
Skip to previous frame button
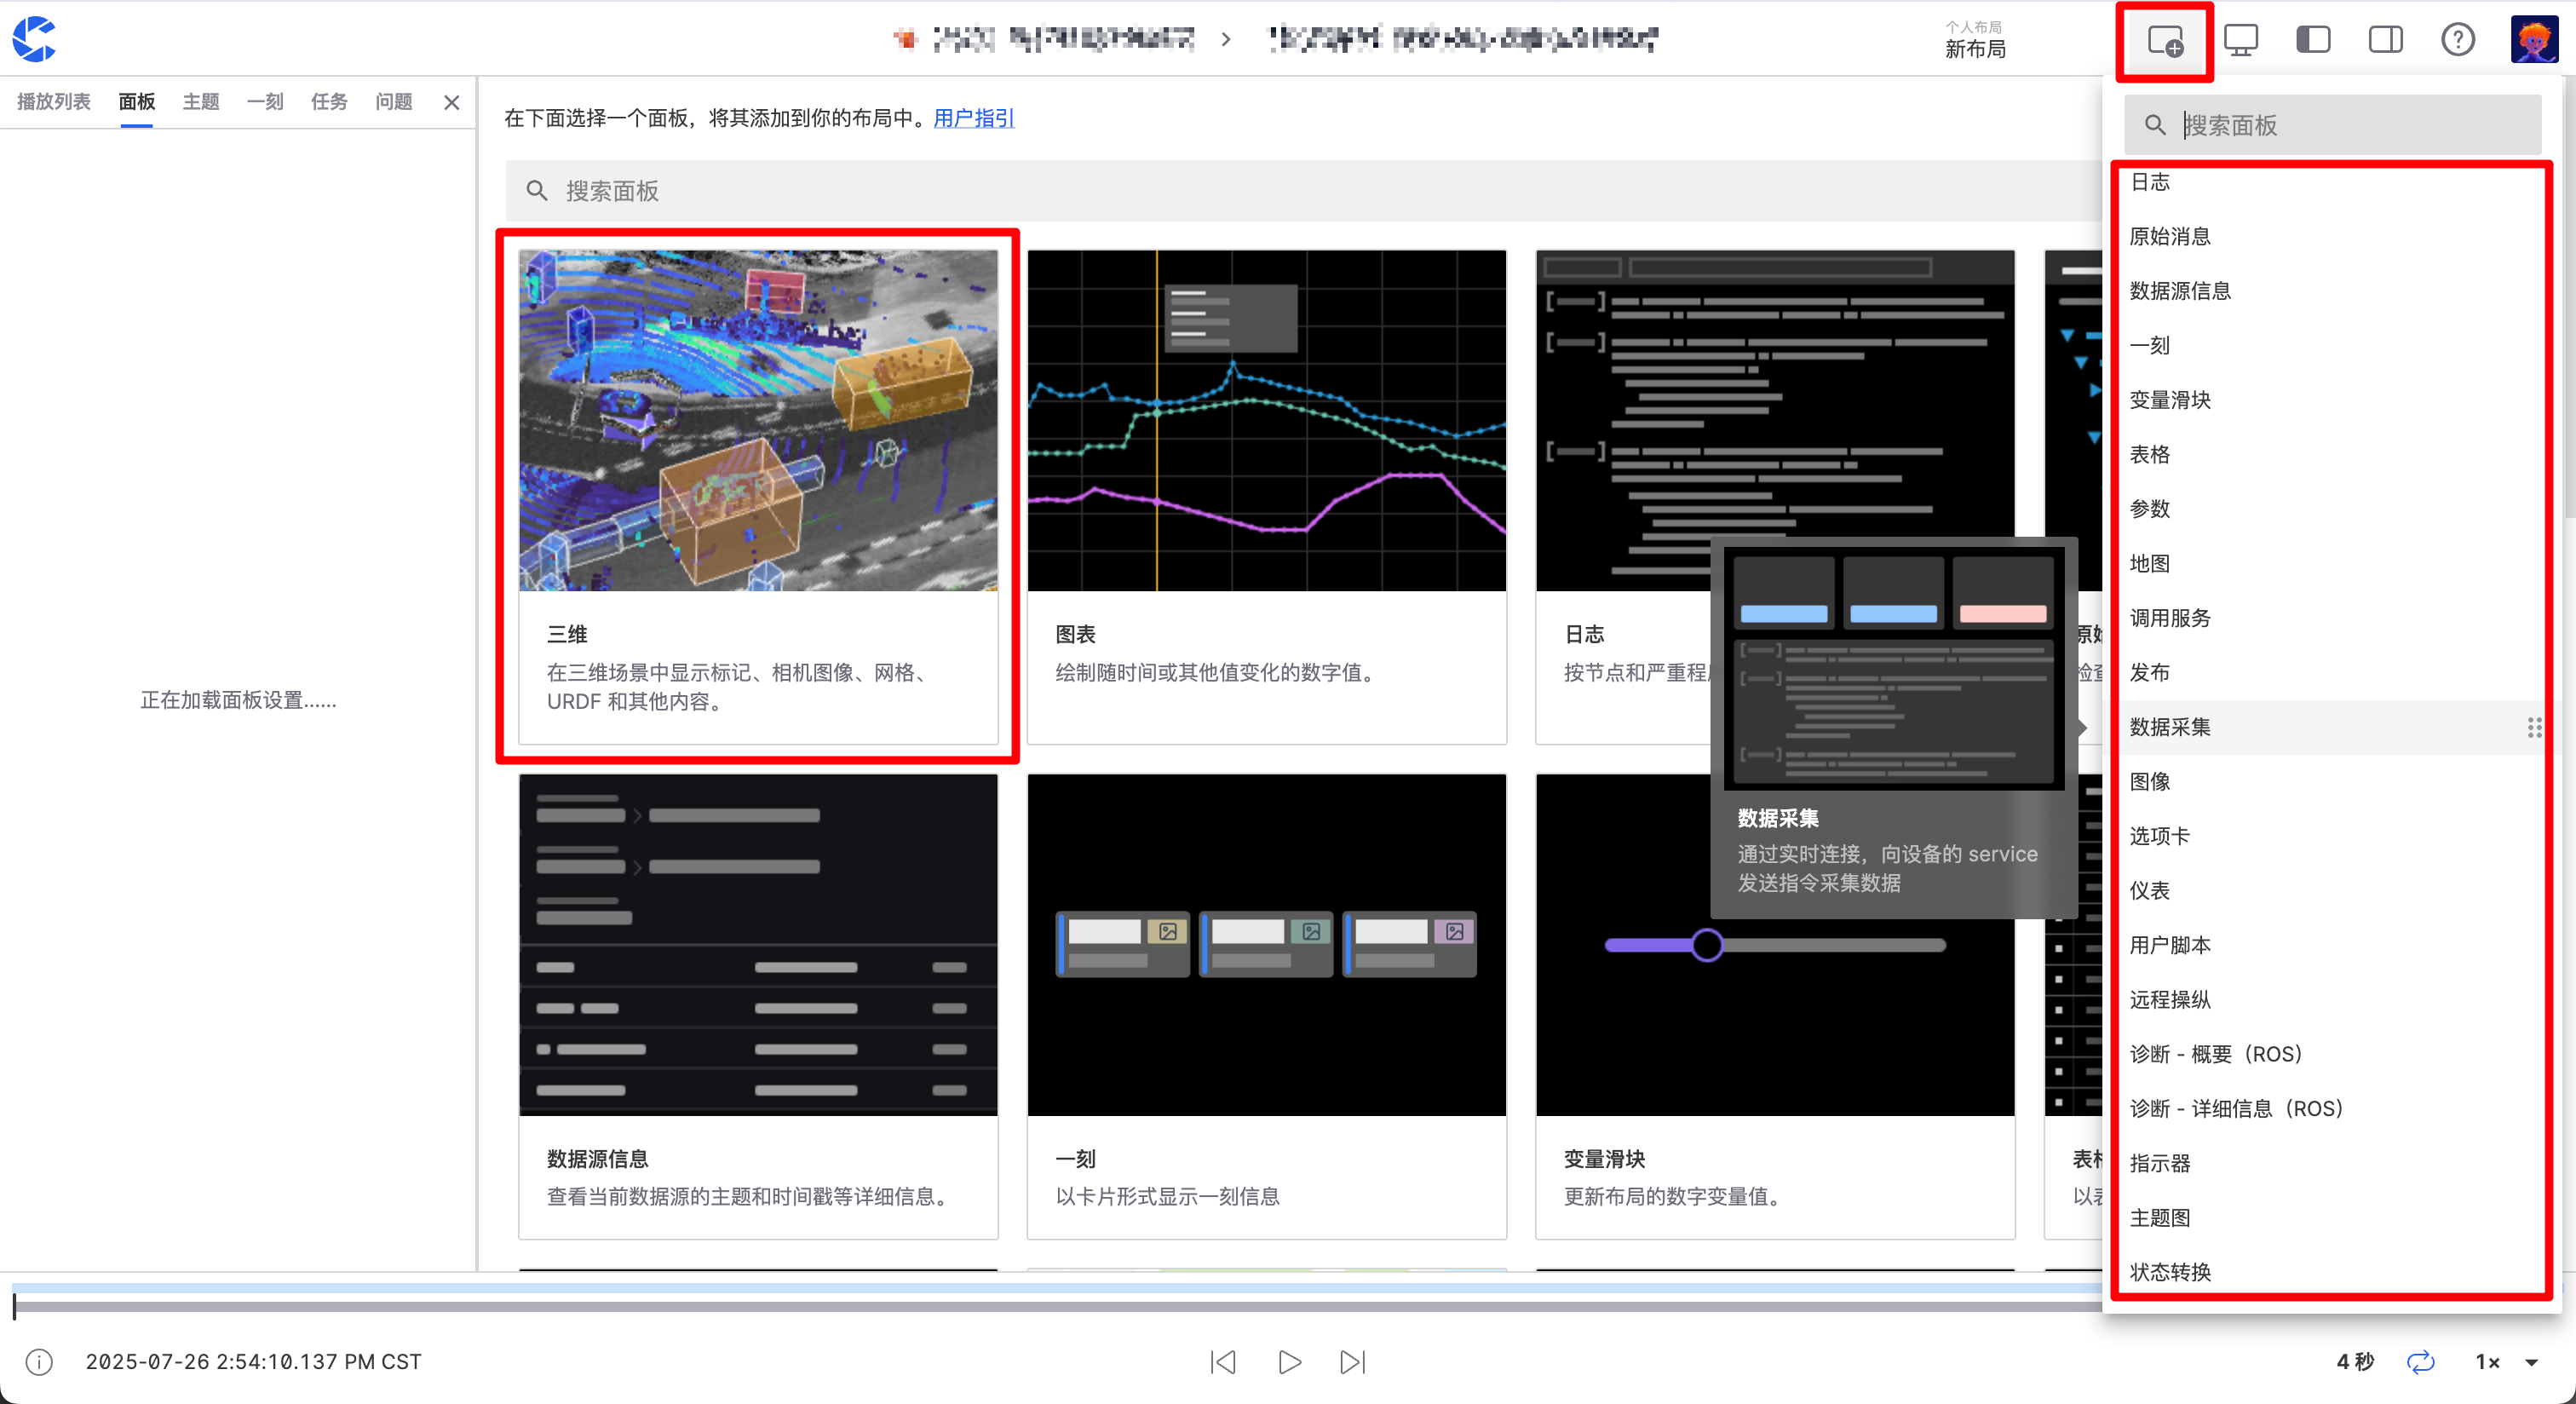coord(1223,1362)
